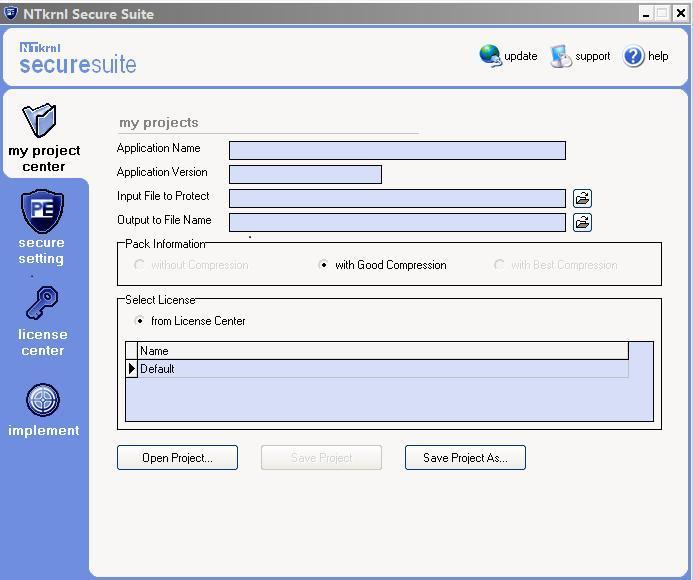Switch to secure setting tab label
This screenshot has height=580, width=693.
(41, 250)
